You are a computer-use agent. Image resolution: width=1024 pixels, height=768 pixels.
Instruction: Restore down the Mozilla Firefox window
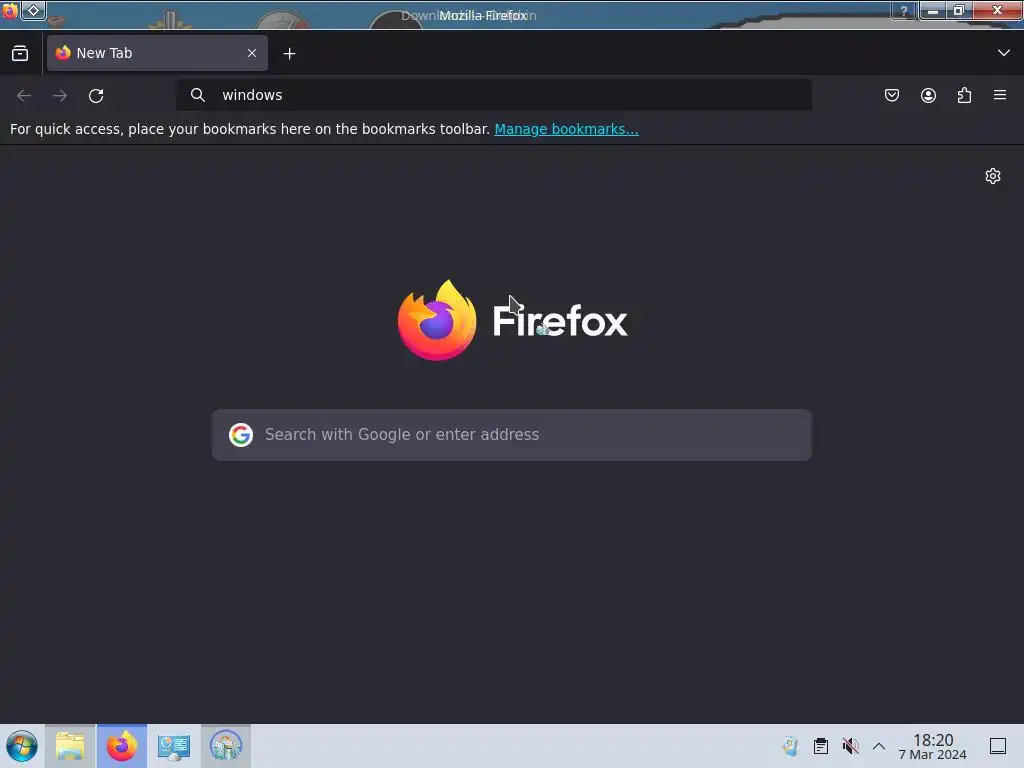(959, 10)
